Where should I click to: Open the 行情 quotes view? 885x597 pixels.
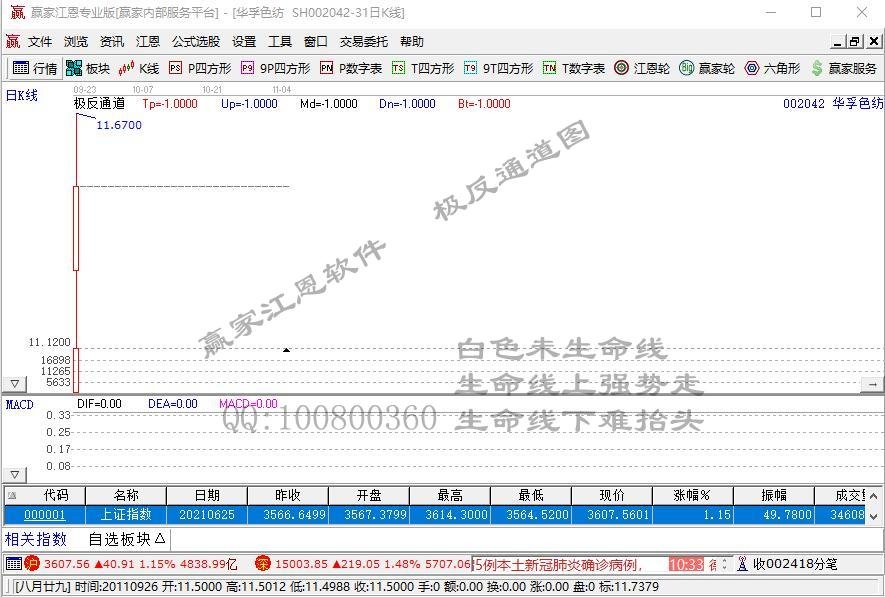pos(34,68)
